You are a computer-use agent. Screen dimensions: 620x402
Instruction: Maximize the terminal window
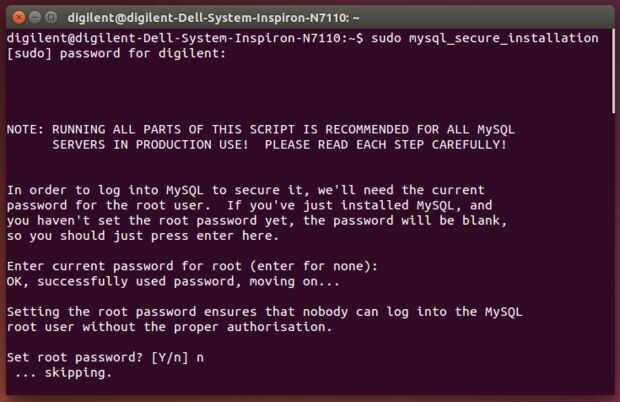click(52, 17)
